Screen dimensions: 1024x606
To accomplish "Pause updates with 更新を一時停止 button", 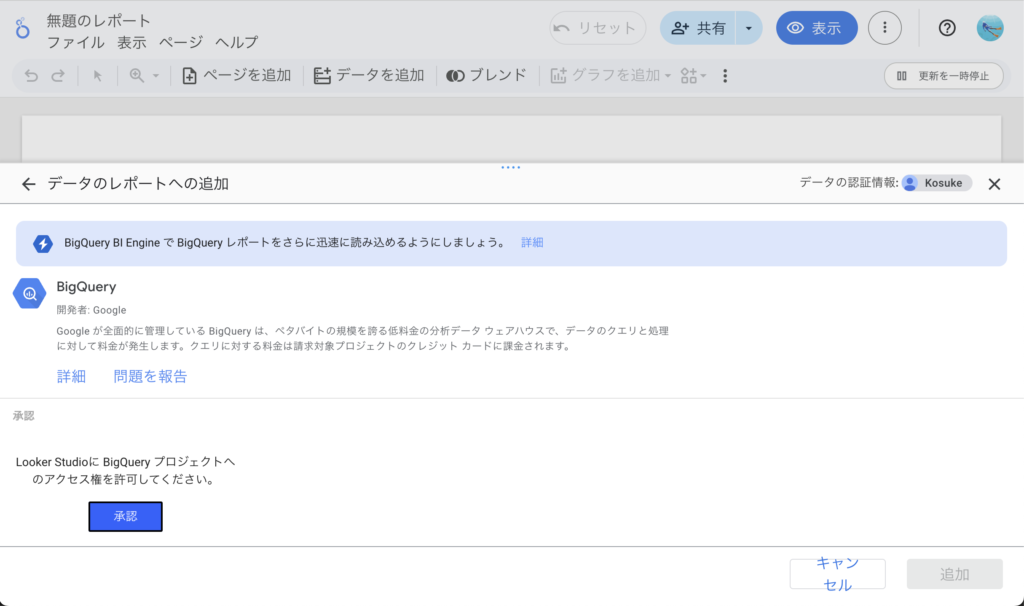I will point(943,76).
